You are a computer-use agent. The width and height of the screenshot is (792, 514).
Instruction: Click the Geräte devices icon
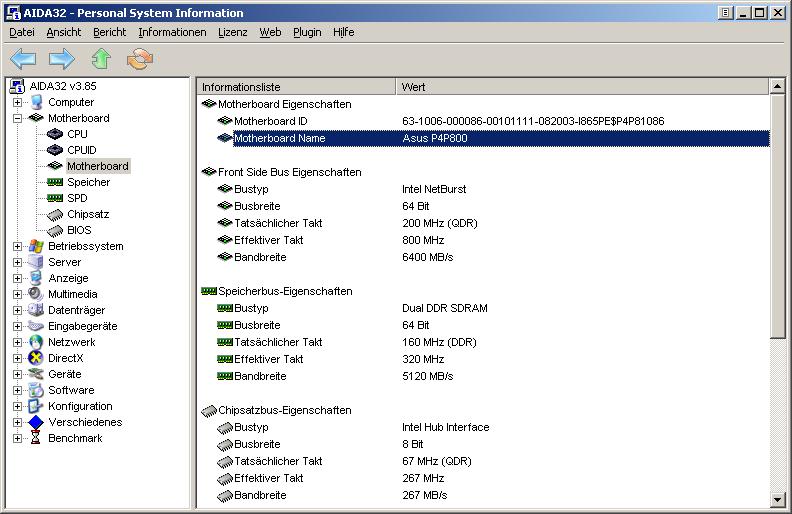tap(36, 374)
